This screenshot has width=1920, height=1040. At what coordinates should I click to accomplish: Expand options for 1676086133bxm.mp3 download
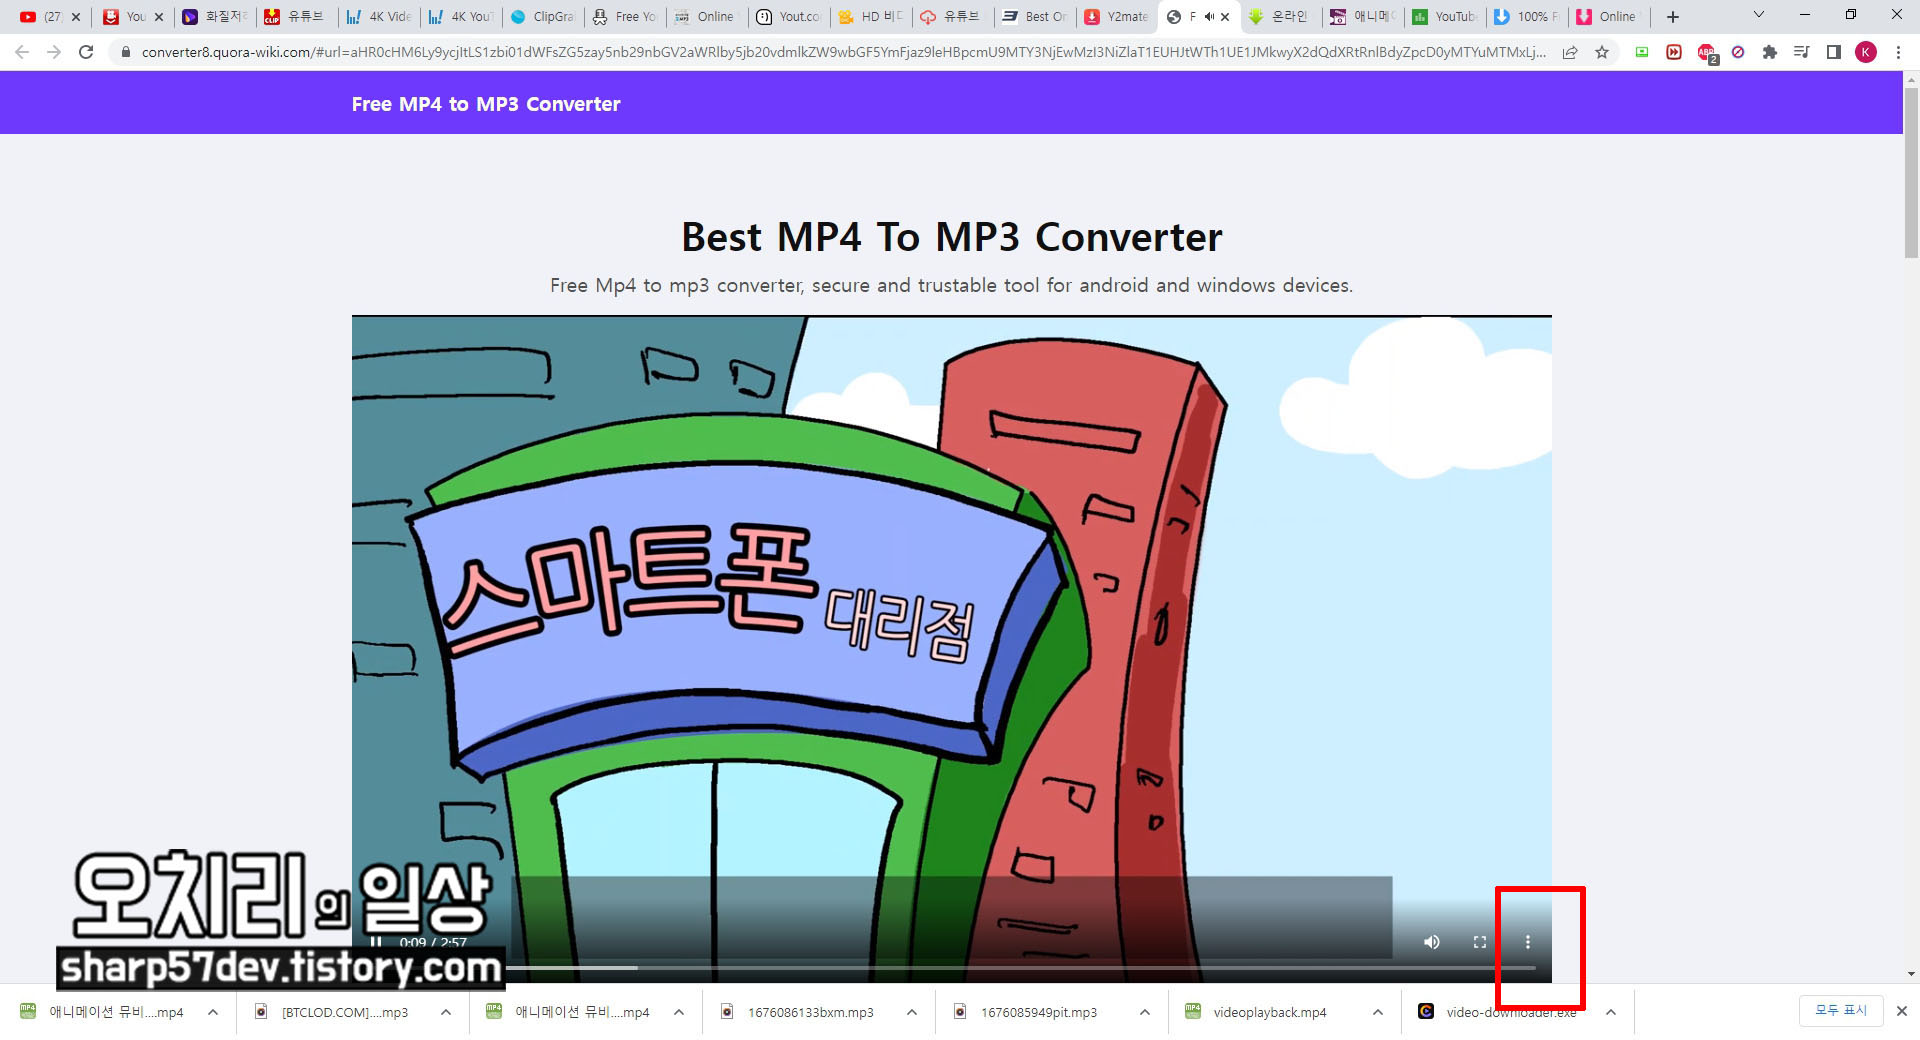click(x=911, y=1012)
